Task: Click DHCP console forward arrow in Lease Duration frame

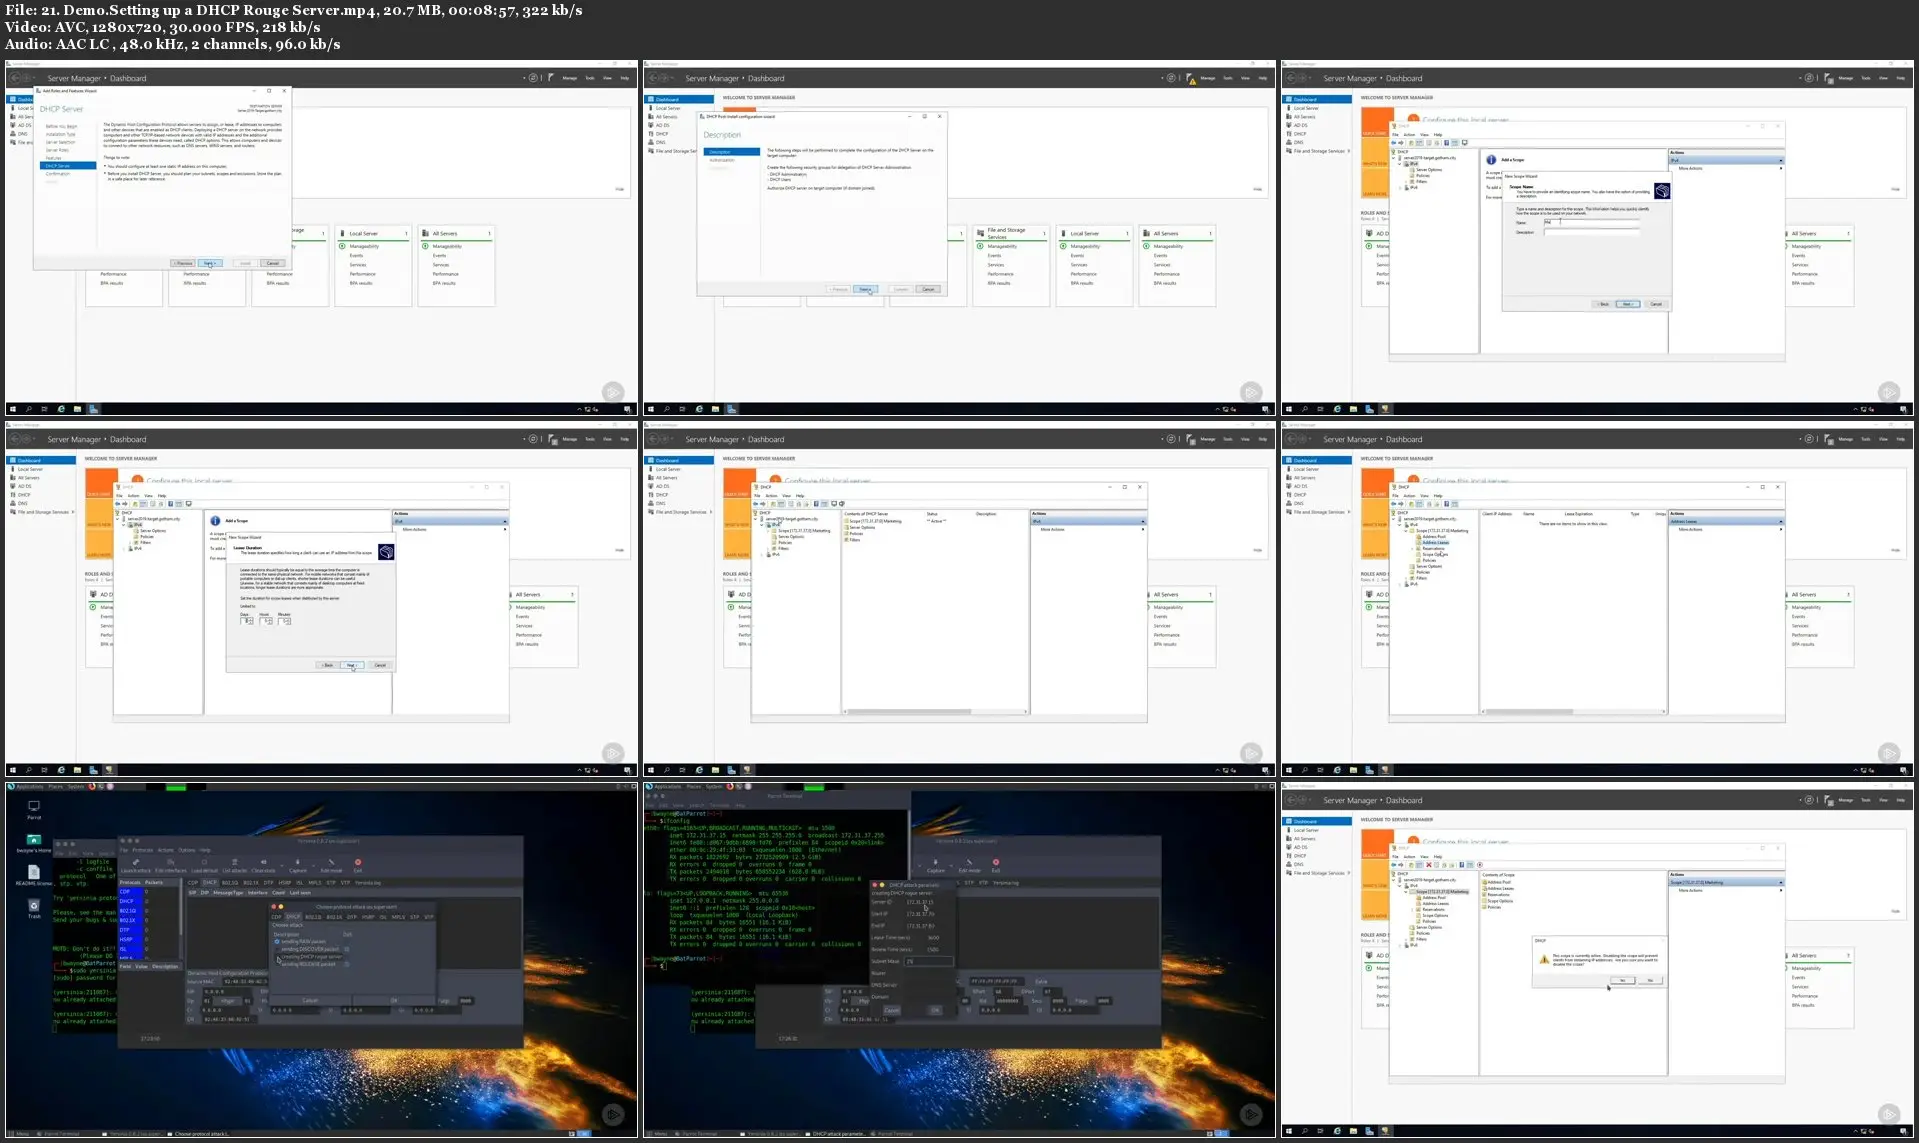Action: (127, 504)
